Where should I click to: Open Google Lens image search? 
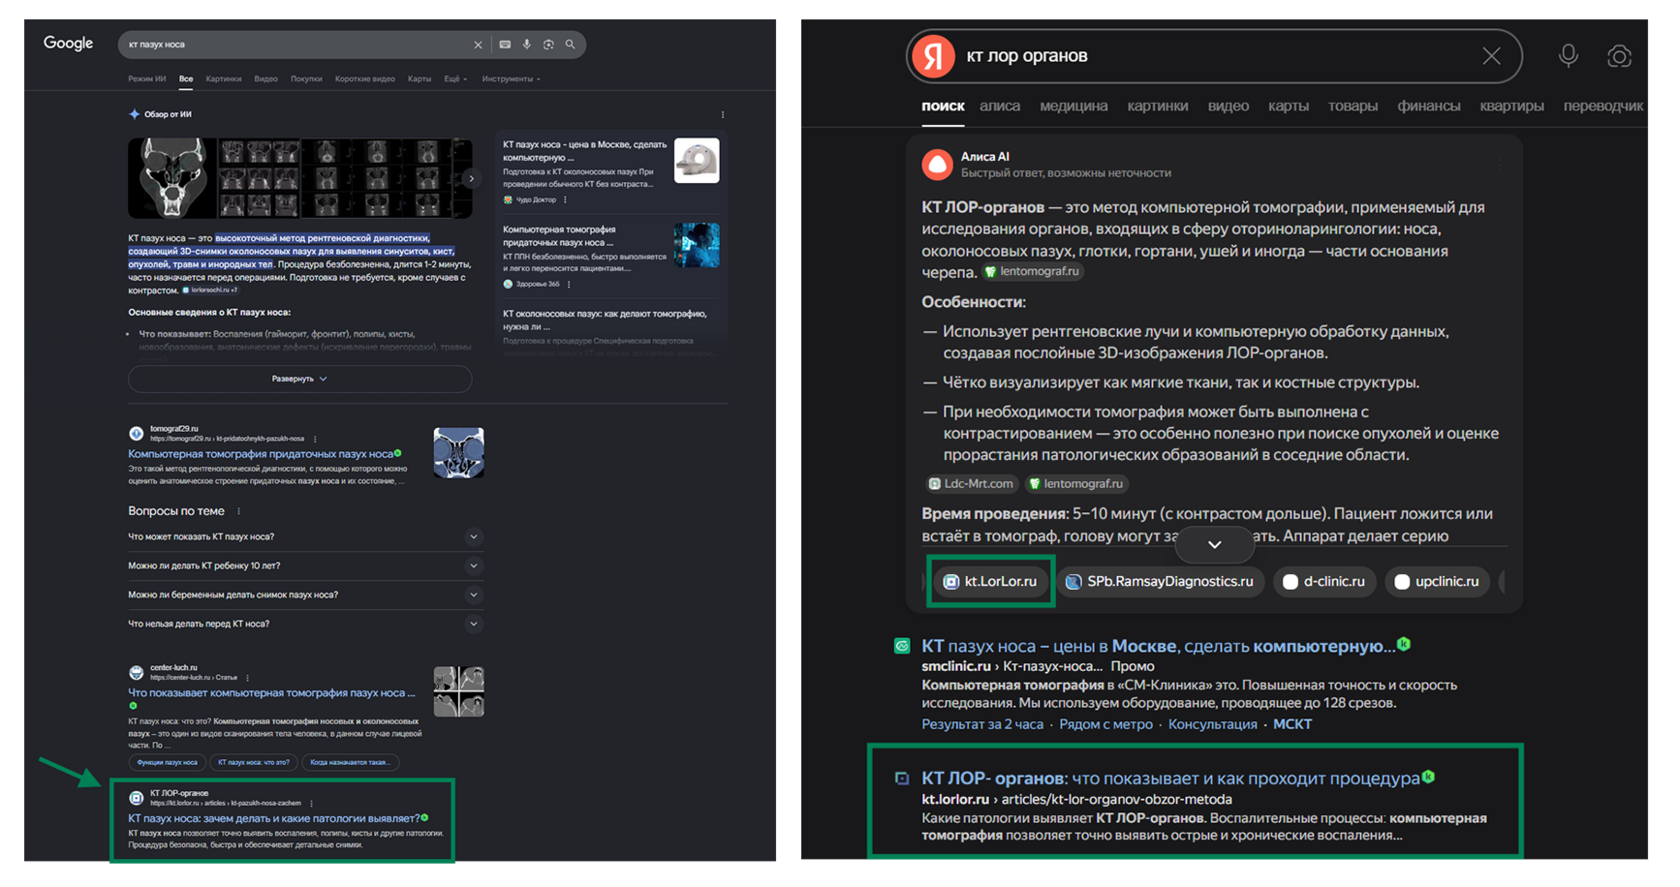[549, 45]
